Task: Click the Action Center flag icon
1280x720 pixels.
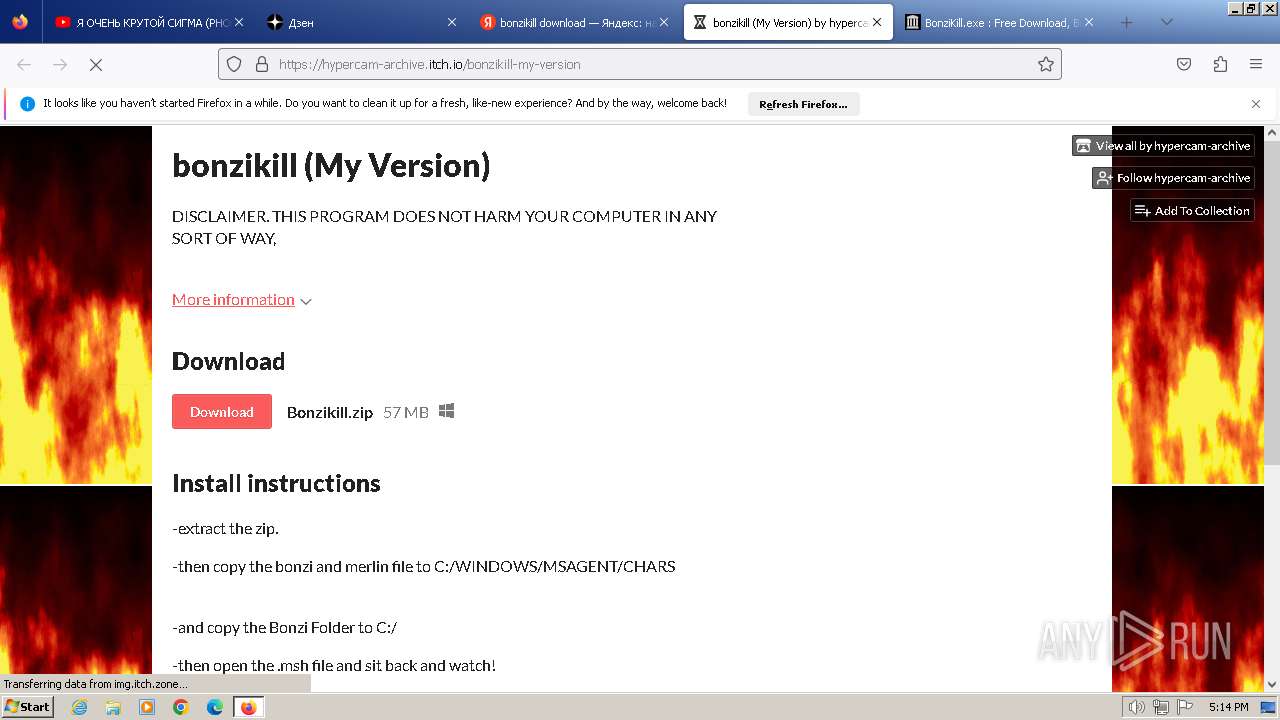Action: pos(1185,707)
